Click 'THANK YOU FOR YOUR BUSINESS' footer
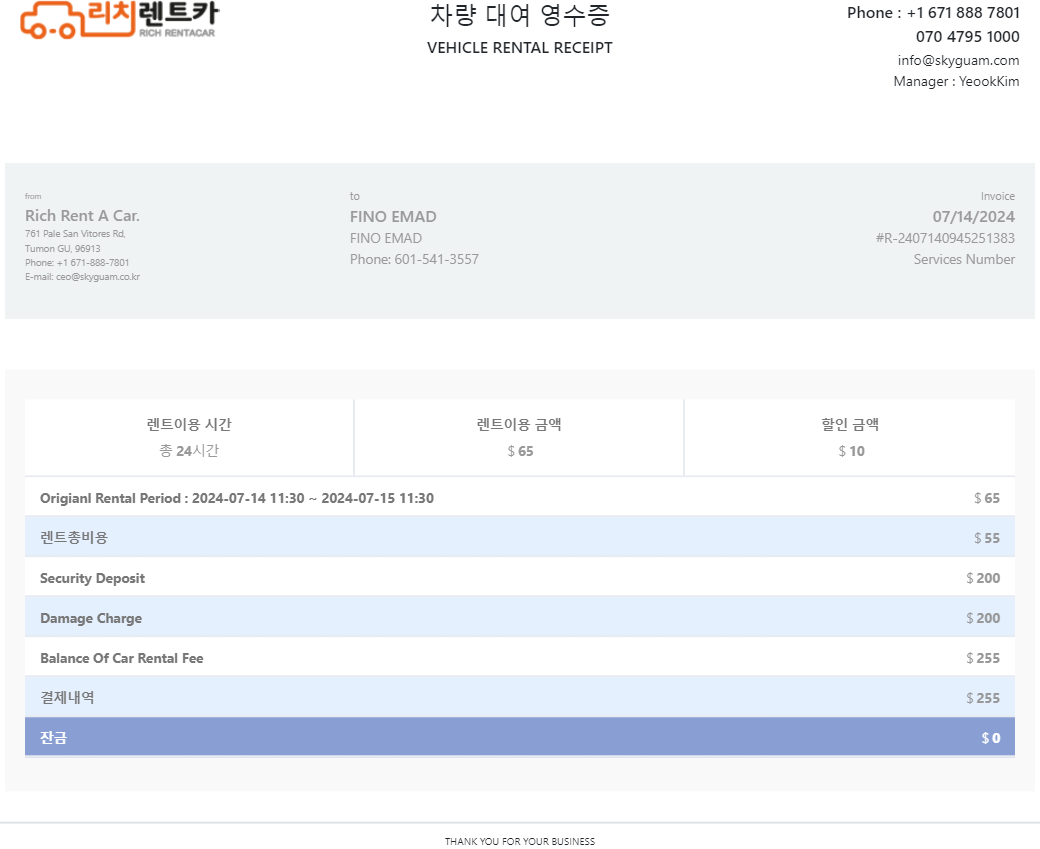1040x849 pixels. pos(519,841)
